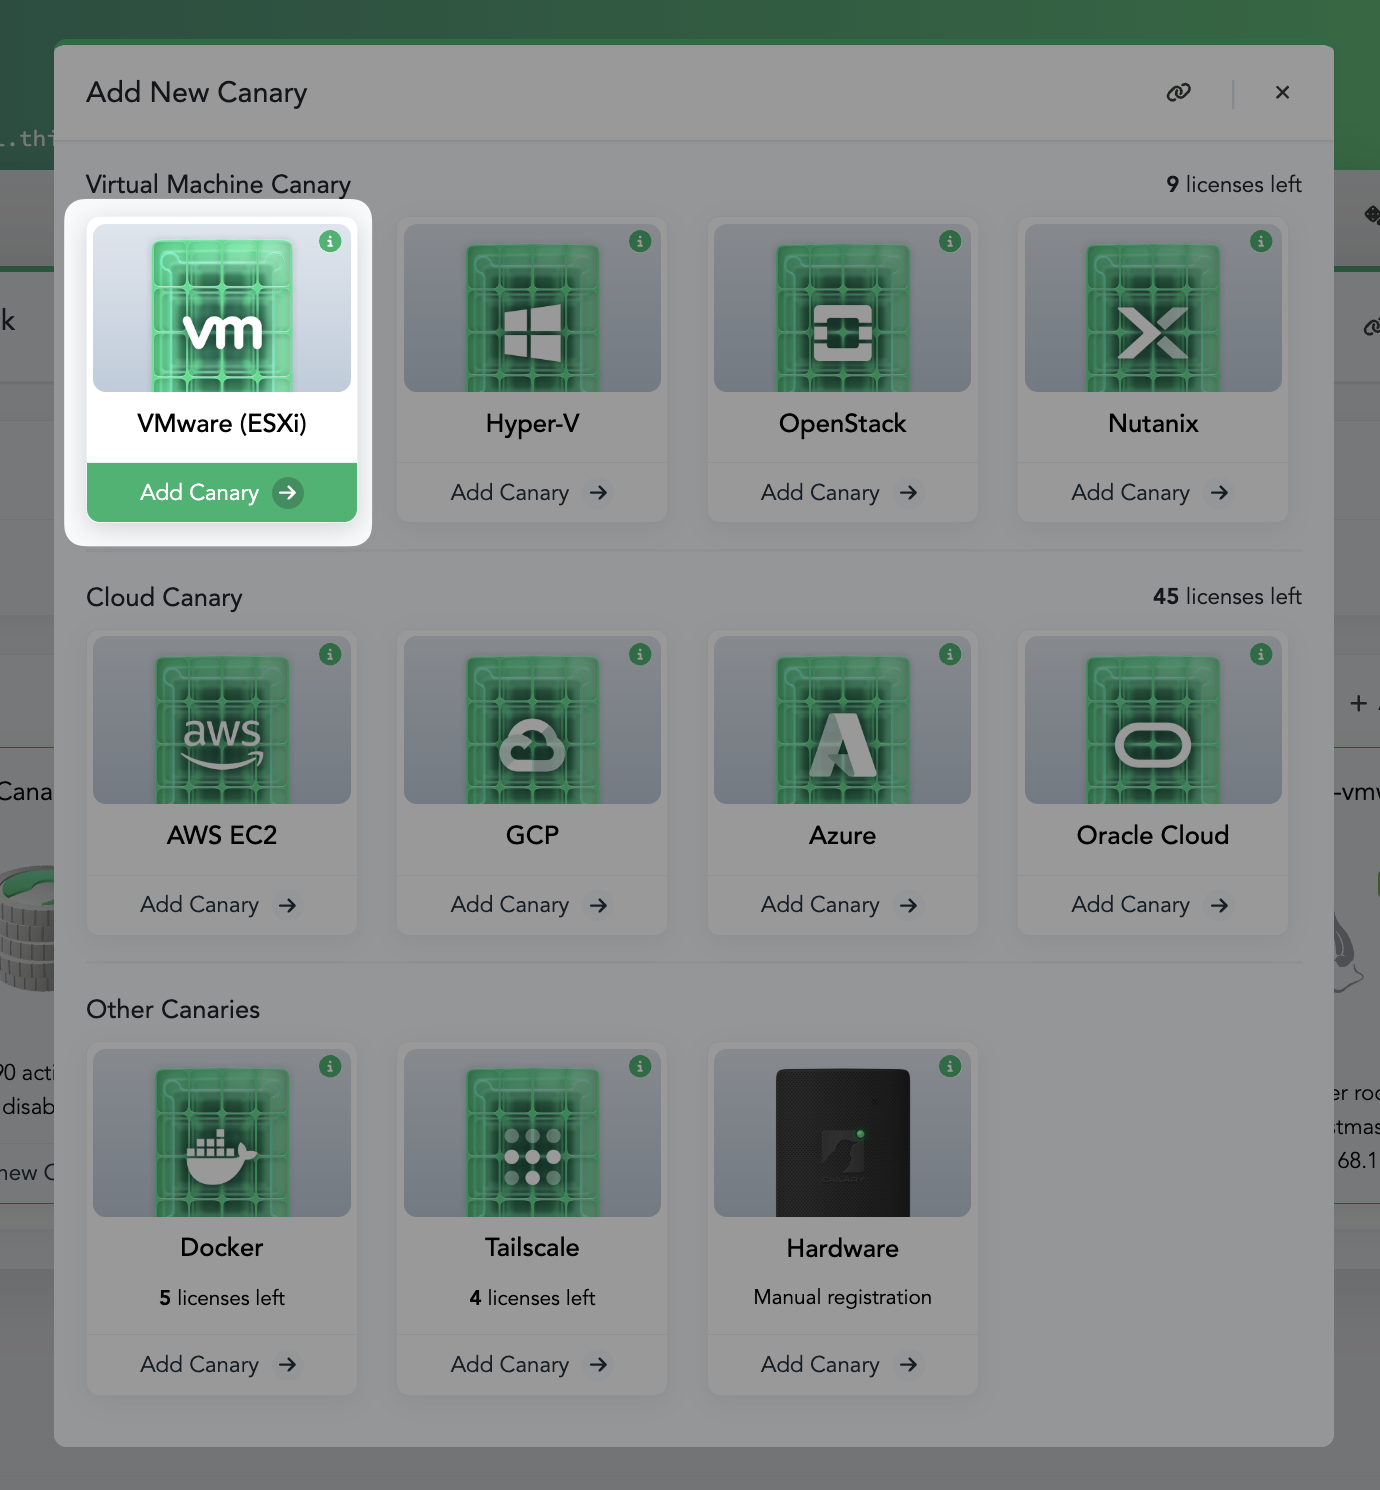This screenshot has width=1380, height=1490.
Task: Add a VMware ESXi Canary
Action: 221,492
